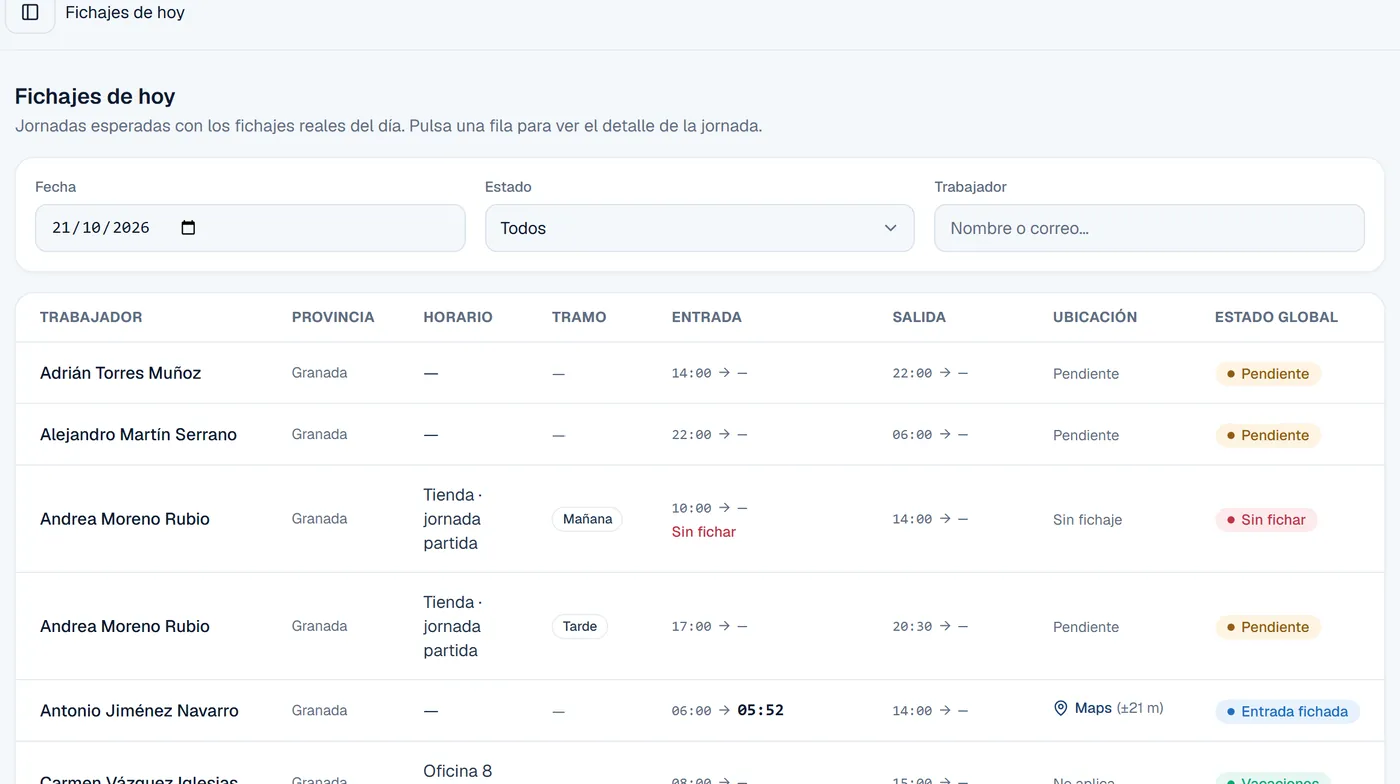Click the Maps pin icon for Antonio Jiménez

click(1061, 708)
